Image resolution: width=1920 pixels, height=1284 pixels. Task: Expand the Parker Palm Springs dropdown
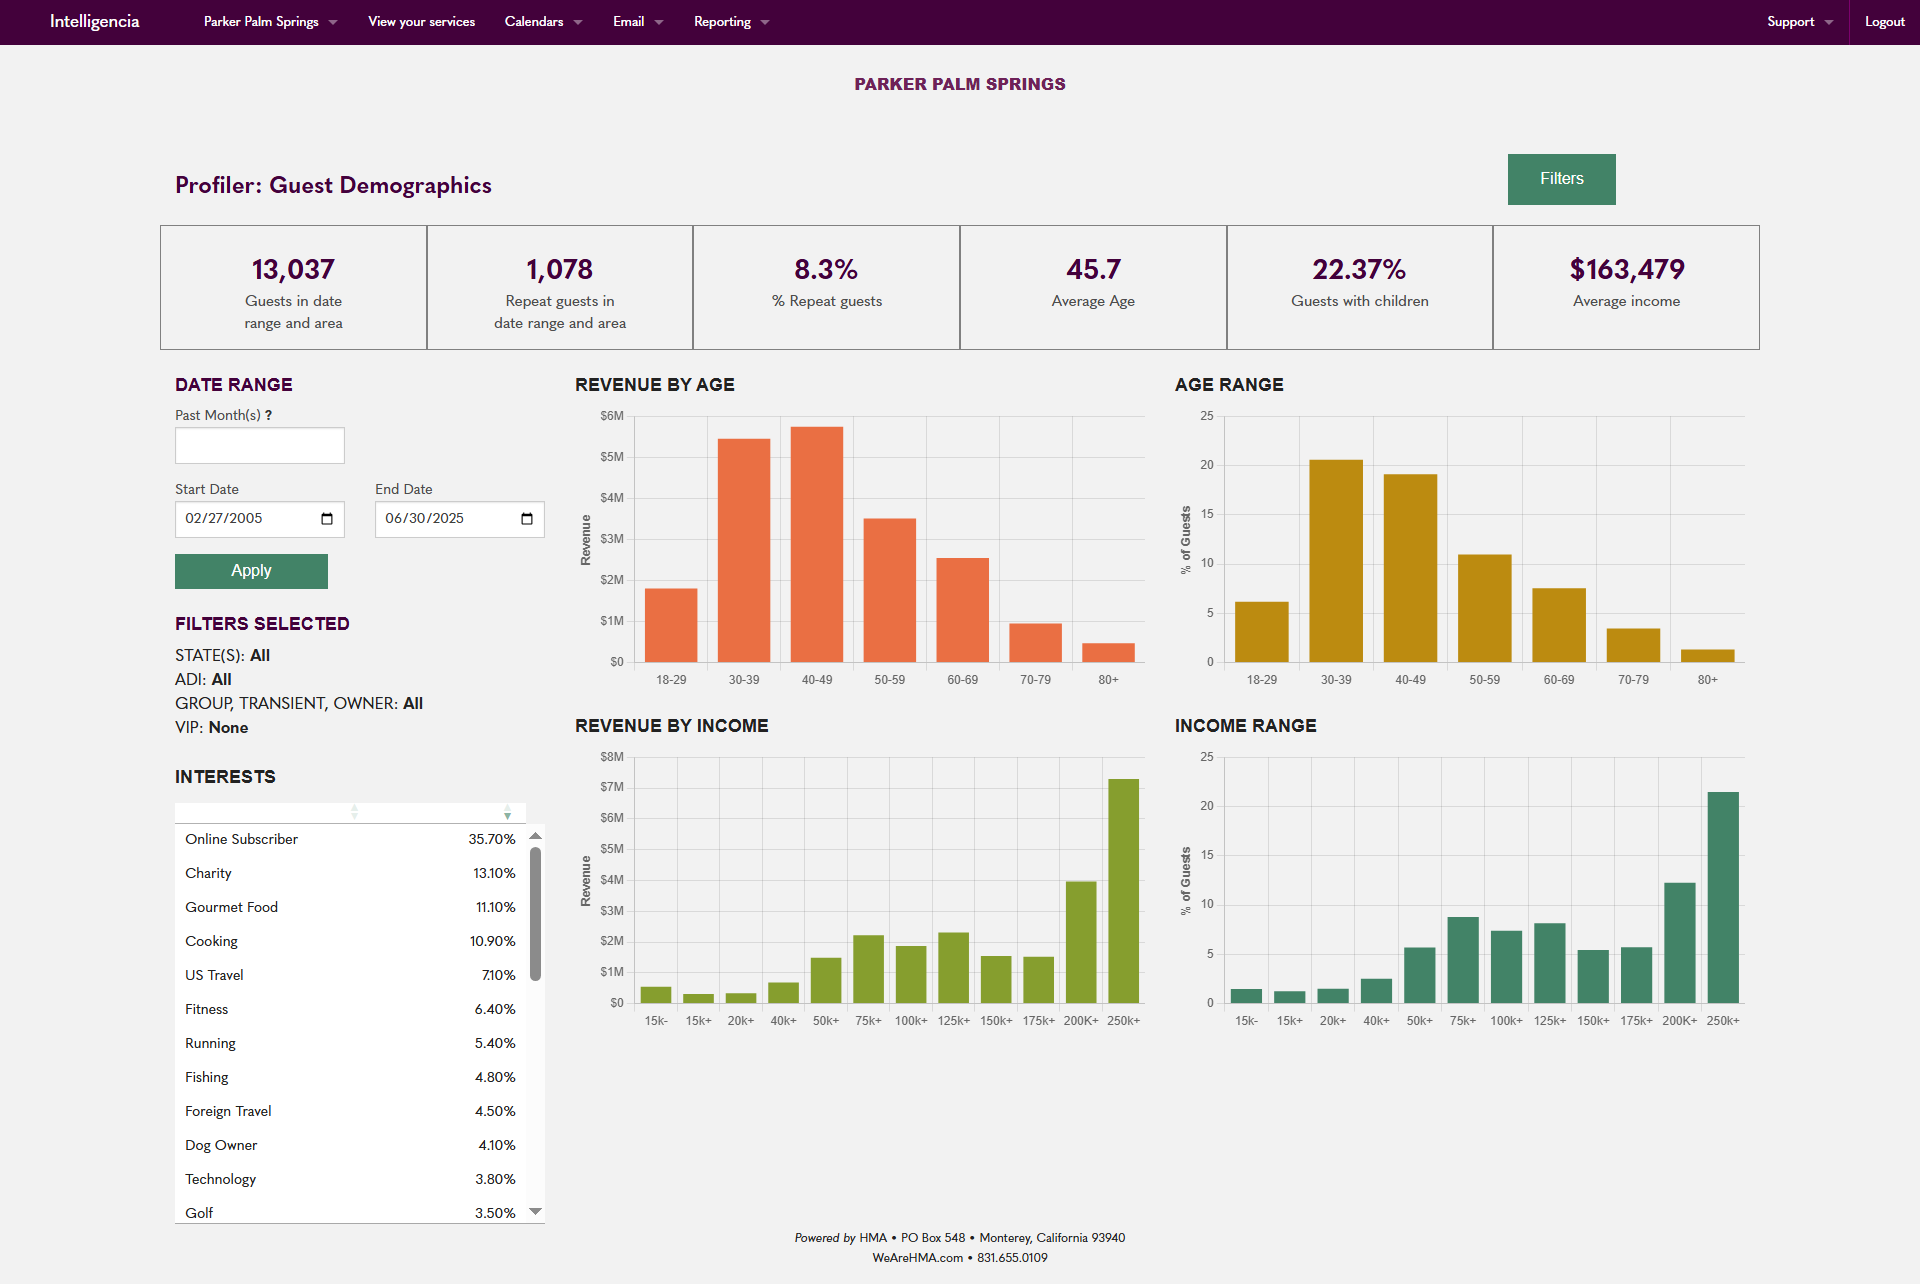(270, 22)
